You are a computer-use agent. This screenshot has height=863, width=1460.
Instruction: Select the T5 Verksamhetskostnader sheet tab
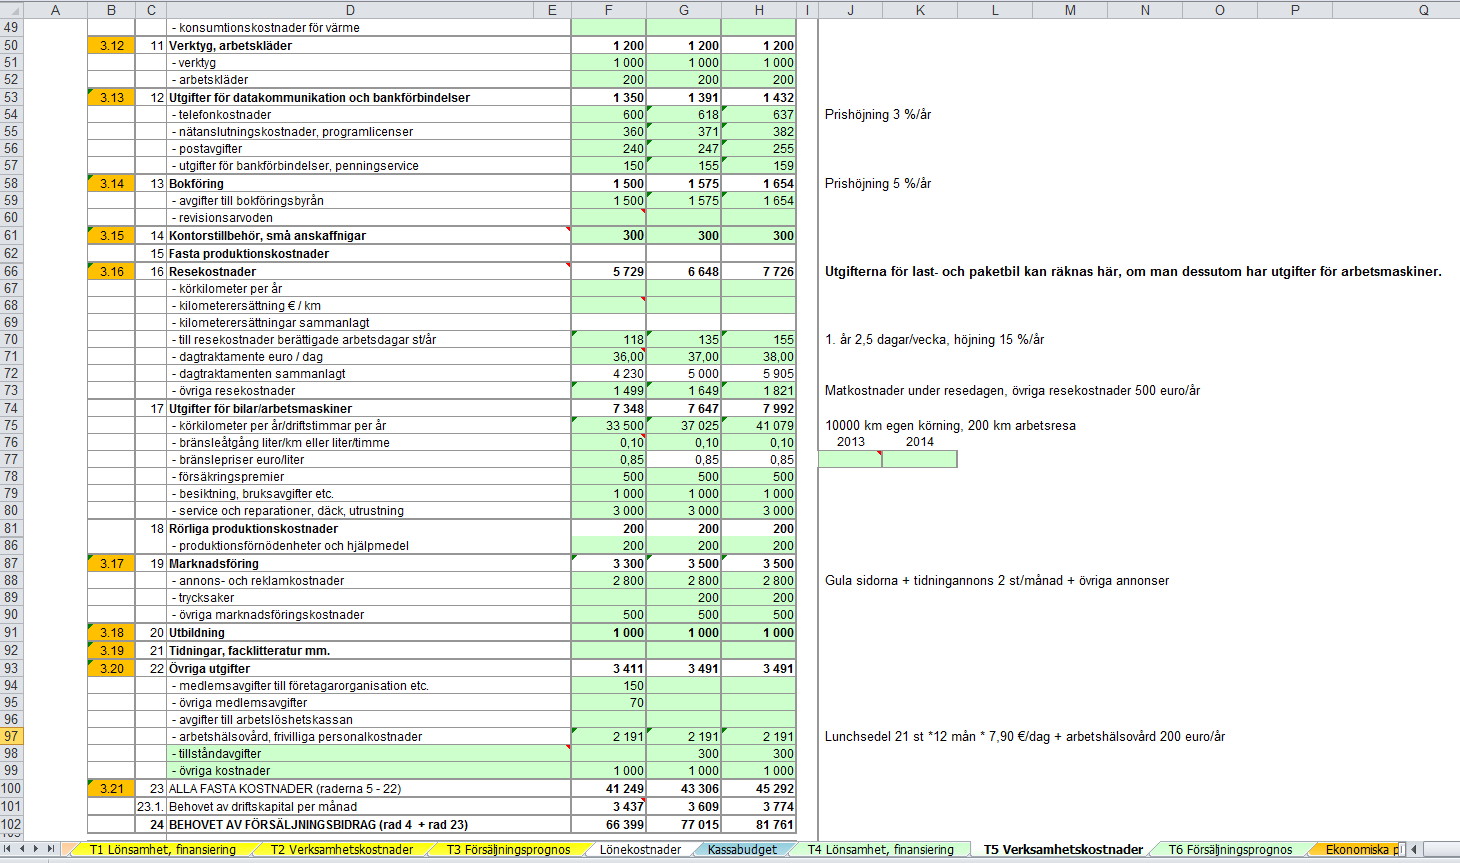click(1063, 849)
